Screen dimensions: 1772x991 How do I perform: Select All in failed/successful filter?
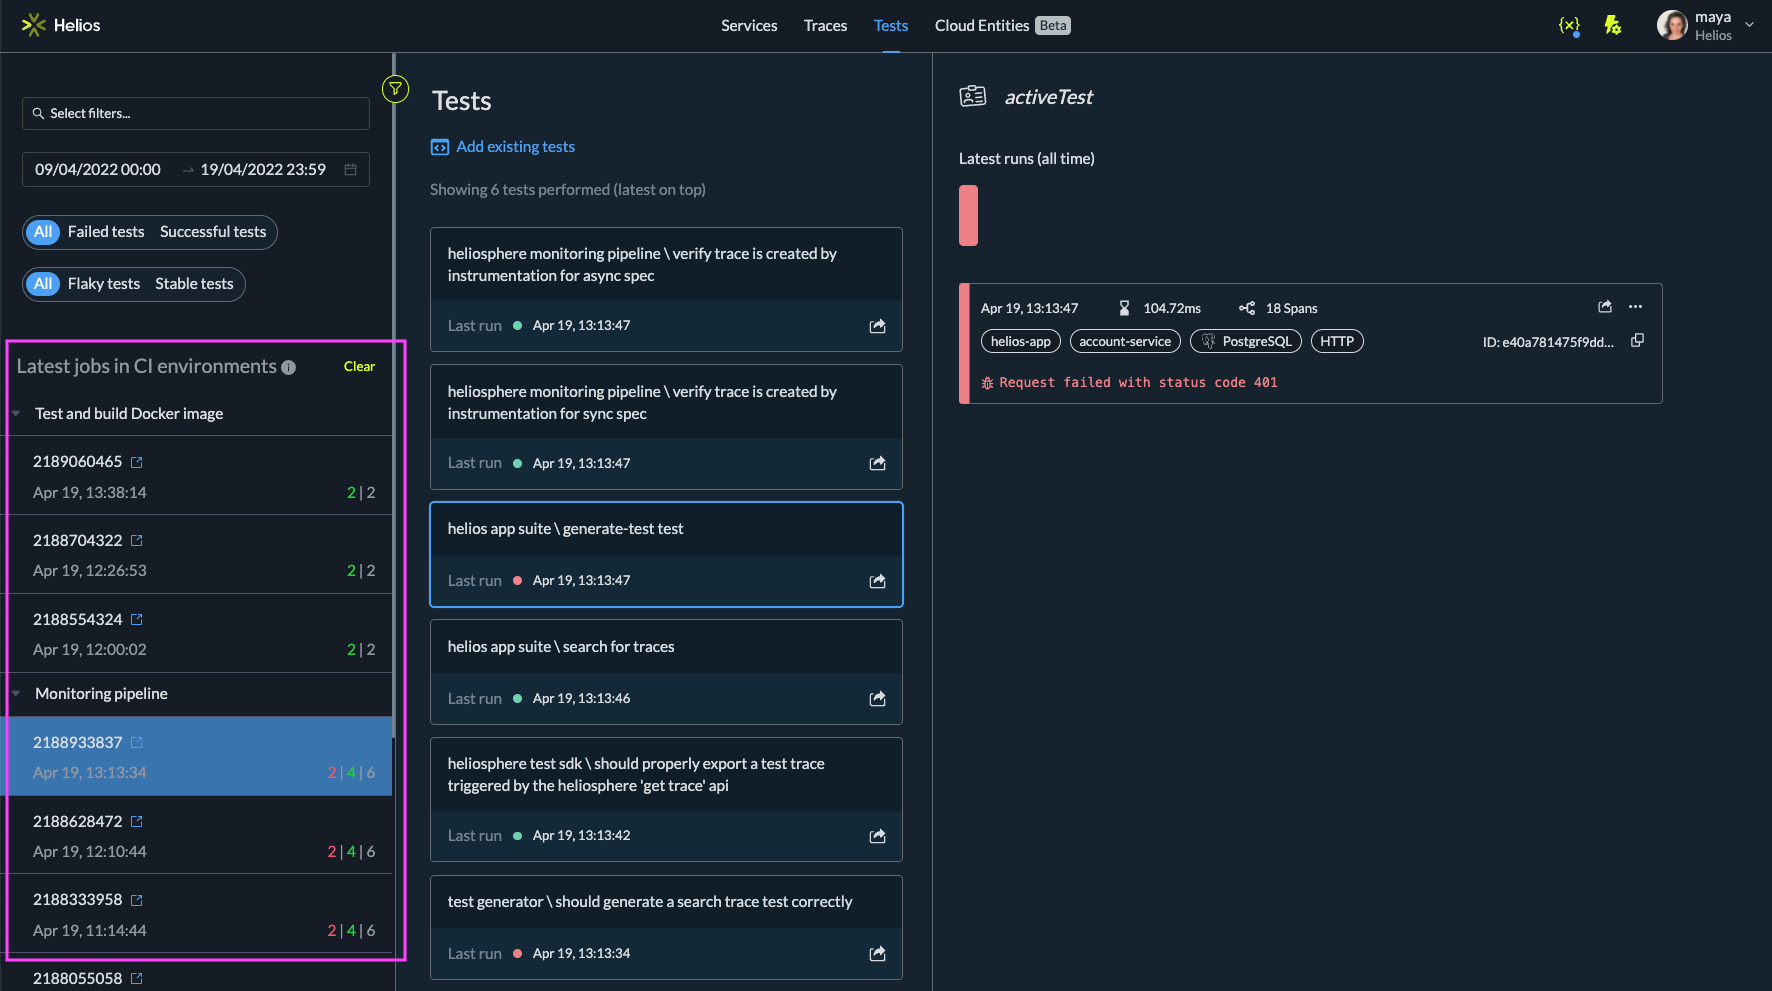click(x=43, y=232)
